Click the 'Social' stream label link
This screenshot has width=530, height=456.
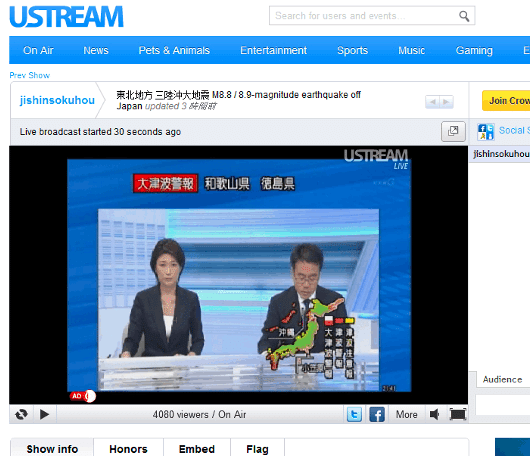(x=514, y=130)
